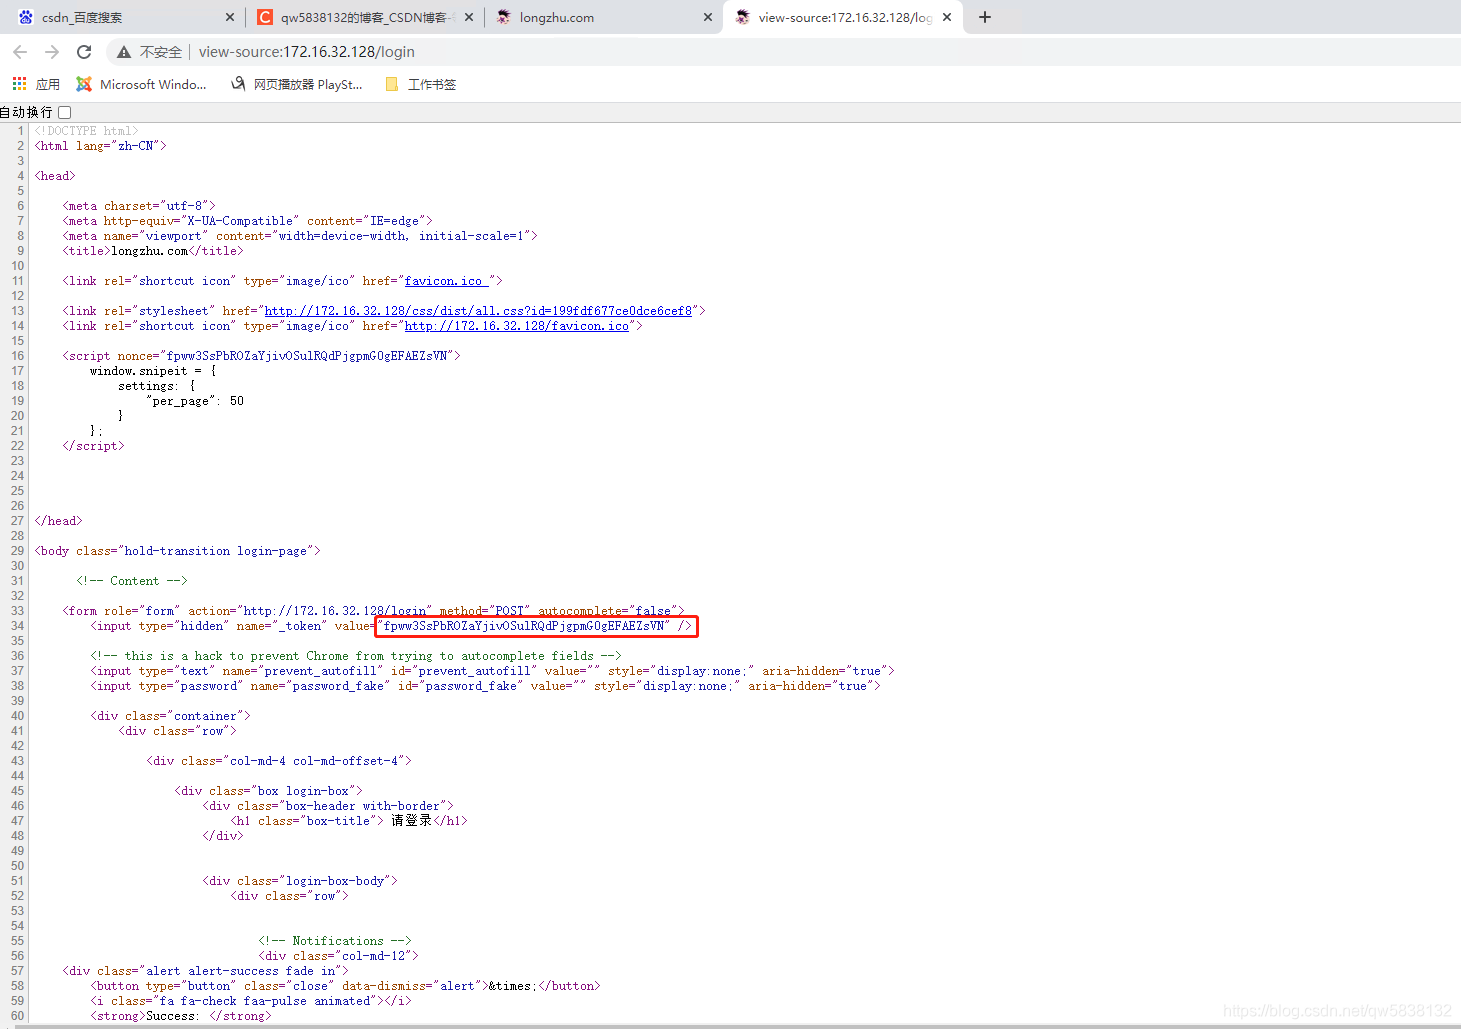
Task: Open the 网页播放器 PlaySt... bookmark
Action: (x=297, y=84)
